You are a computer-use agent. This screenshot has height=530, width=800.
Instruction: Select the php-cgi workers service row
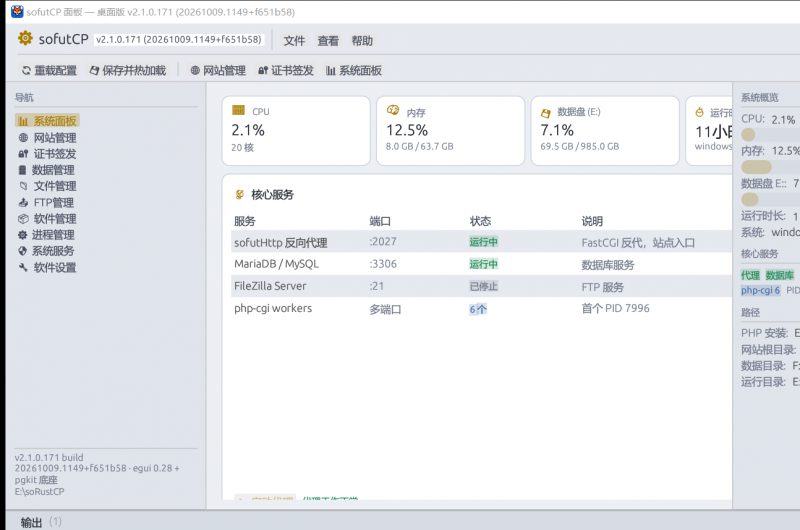(481, 309)
